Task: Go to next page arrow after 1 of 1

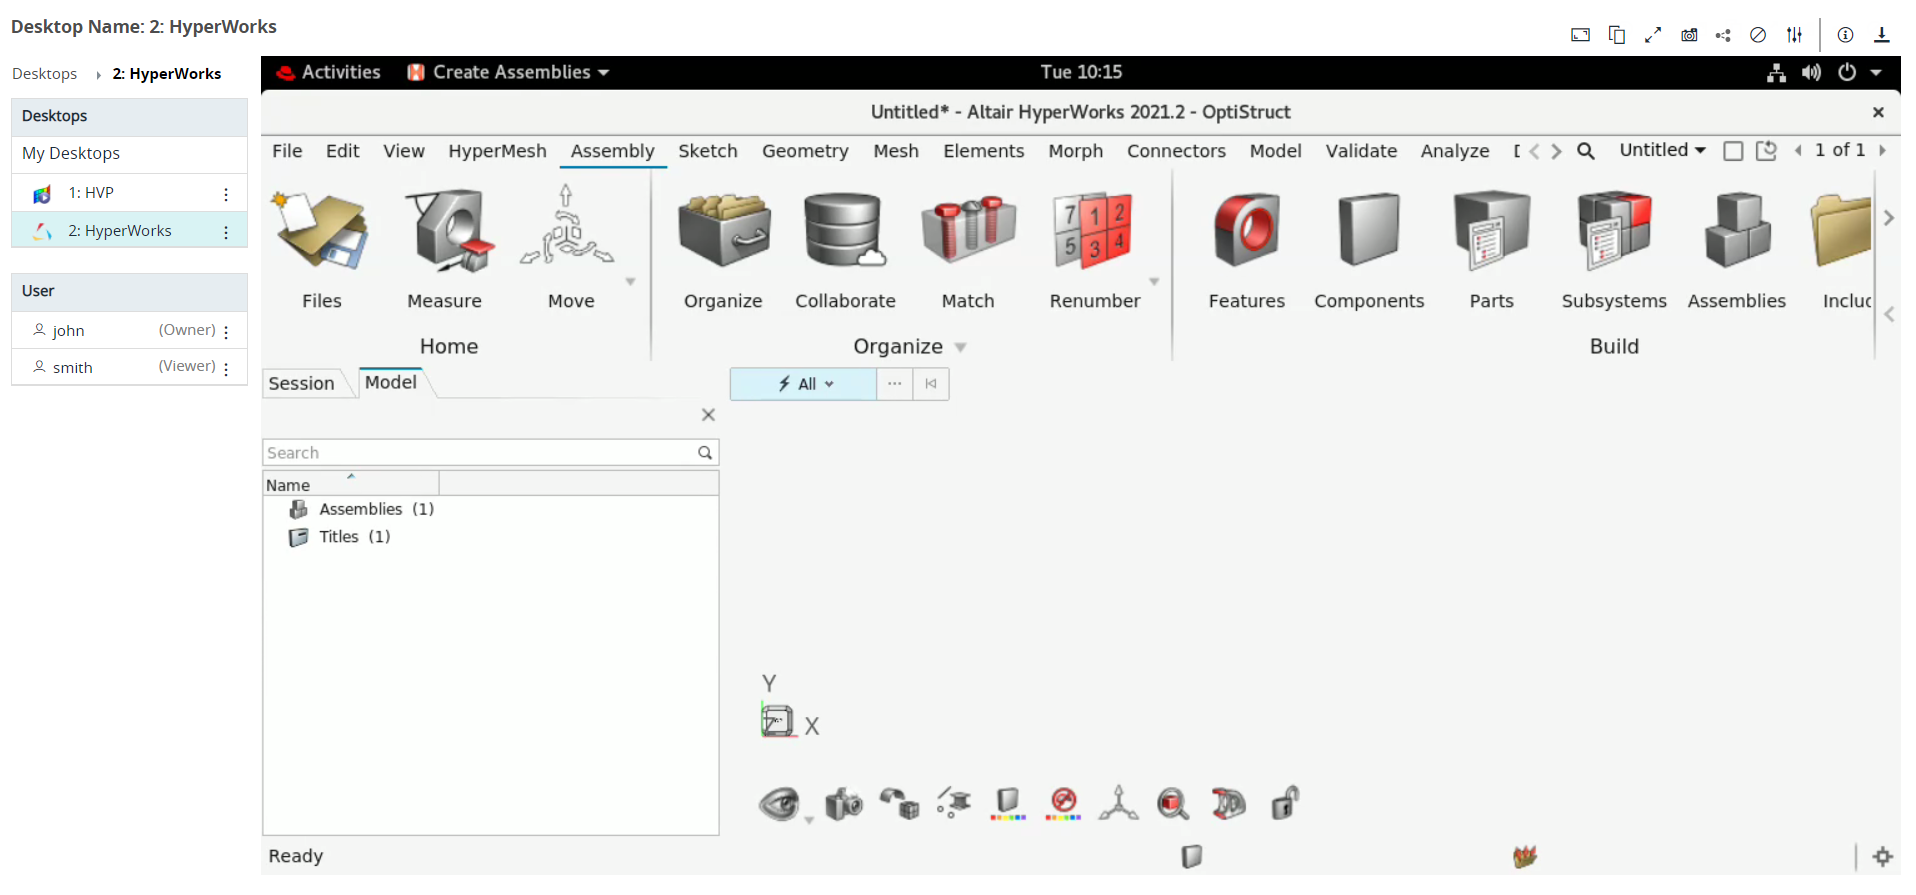Action: [x=1882, y=150]
